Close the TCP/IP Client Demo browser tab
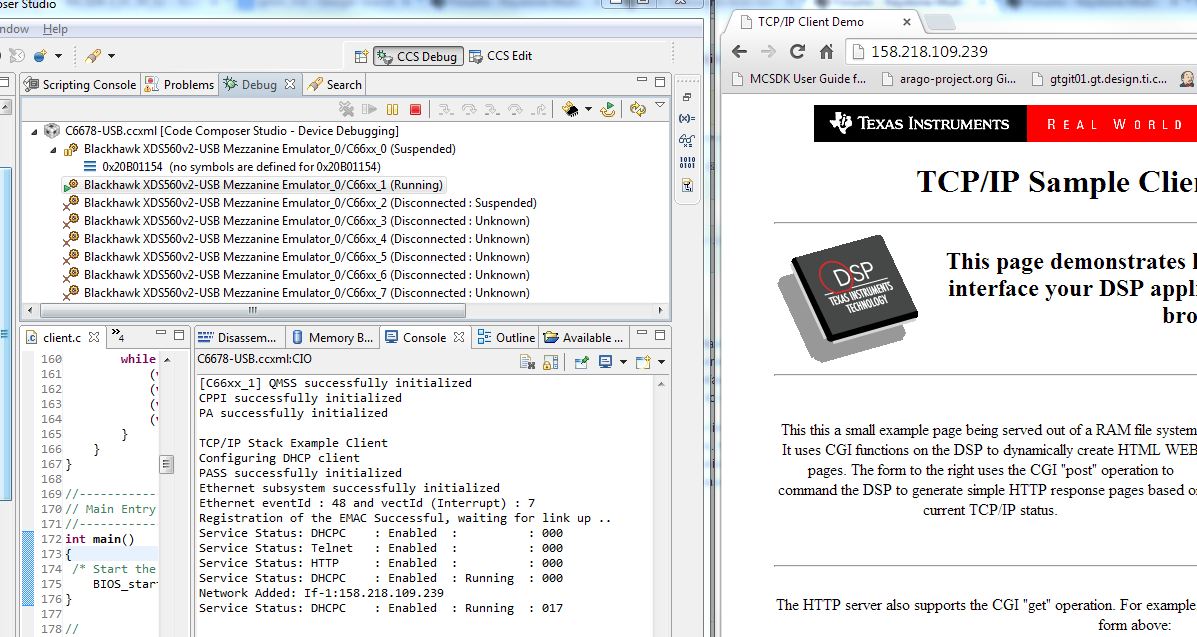 tap(907, 21)
